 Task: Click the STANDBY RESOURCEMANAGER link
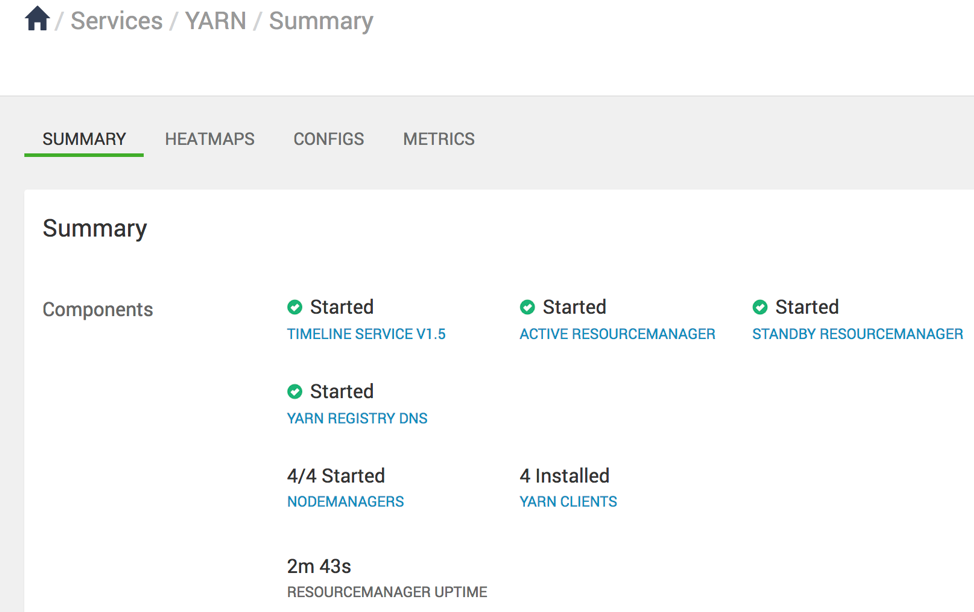click(x=857, y=334)
